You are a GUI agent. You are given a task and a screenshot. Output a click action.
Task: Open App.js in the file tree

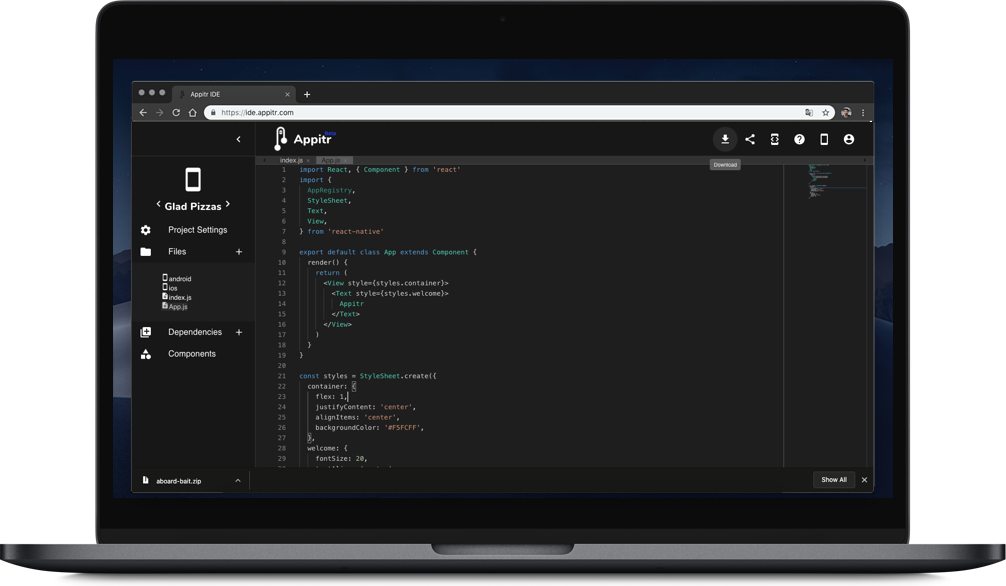pos(175,306)
